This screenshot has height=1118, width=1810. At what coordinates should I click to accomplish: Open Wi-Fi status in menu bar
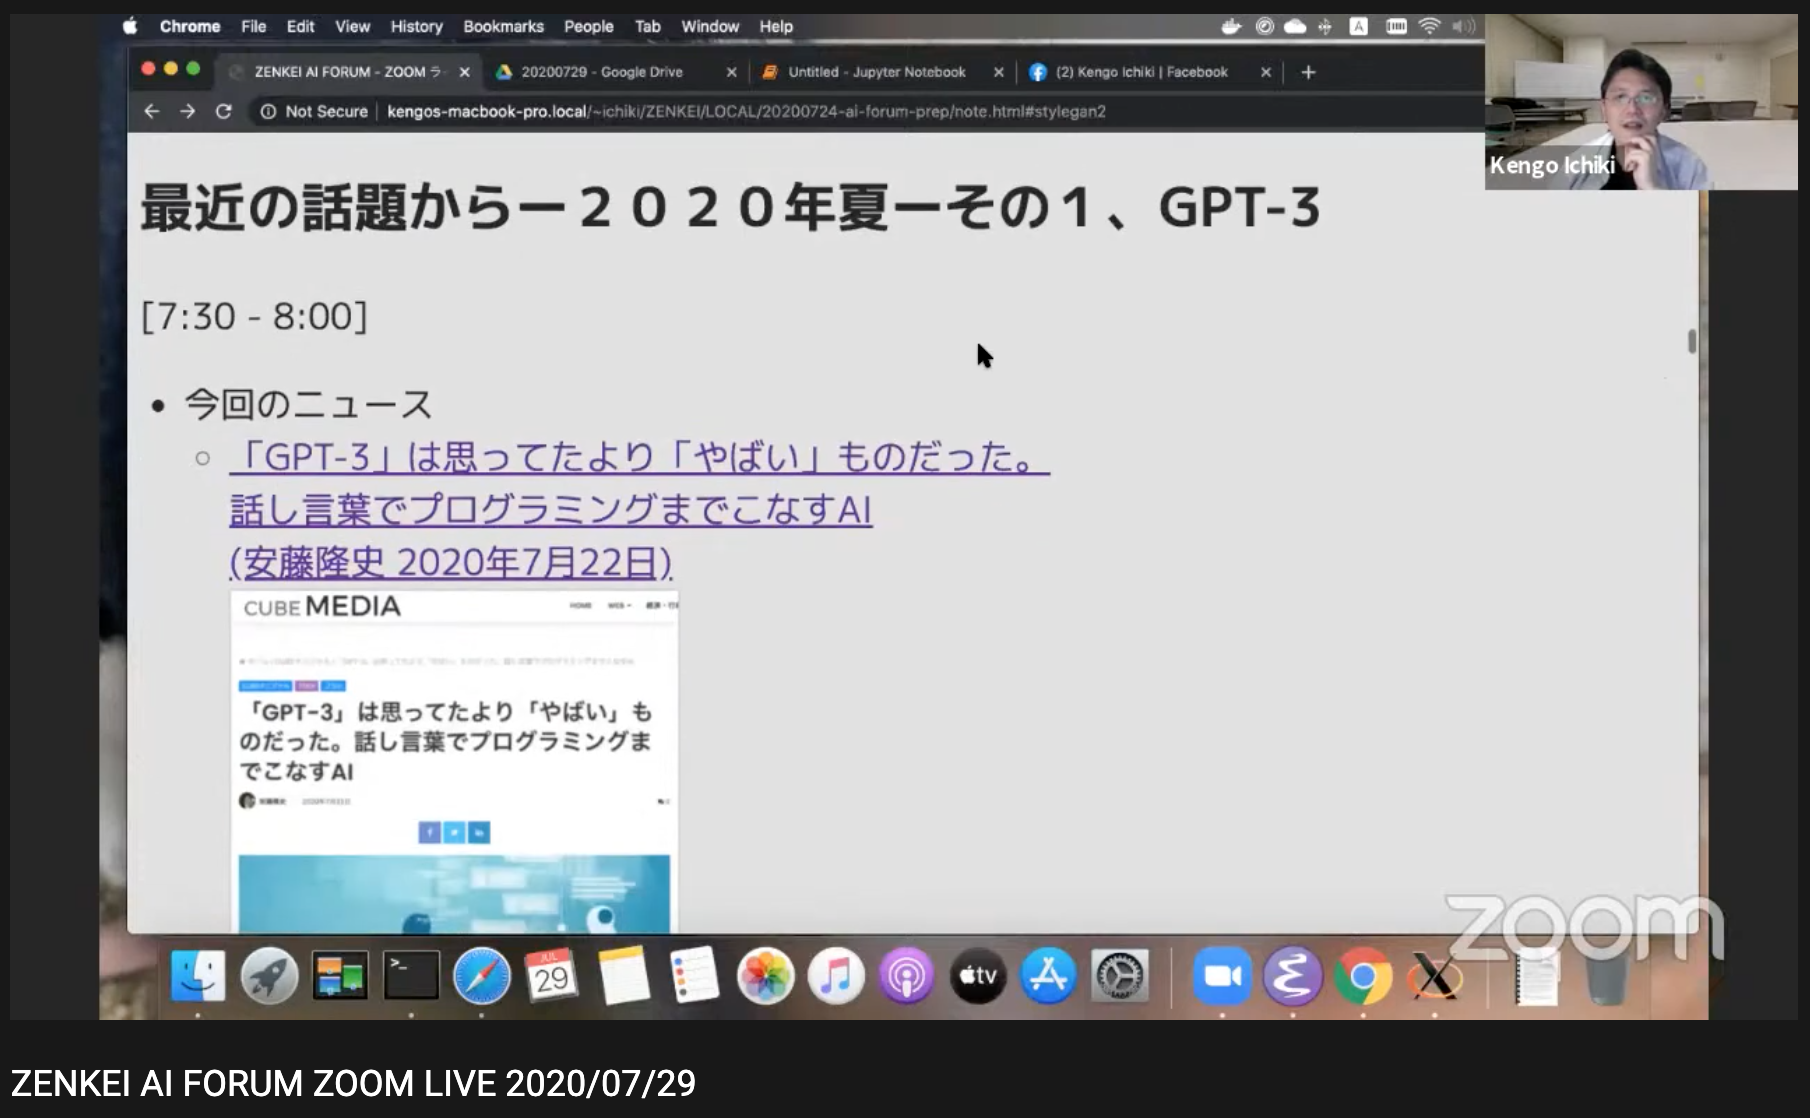[x=1429, y=26]
